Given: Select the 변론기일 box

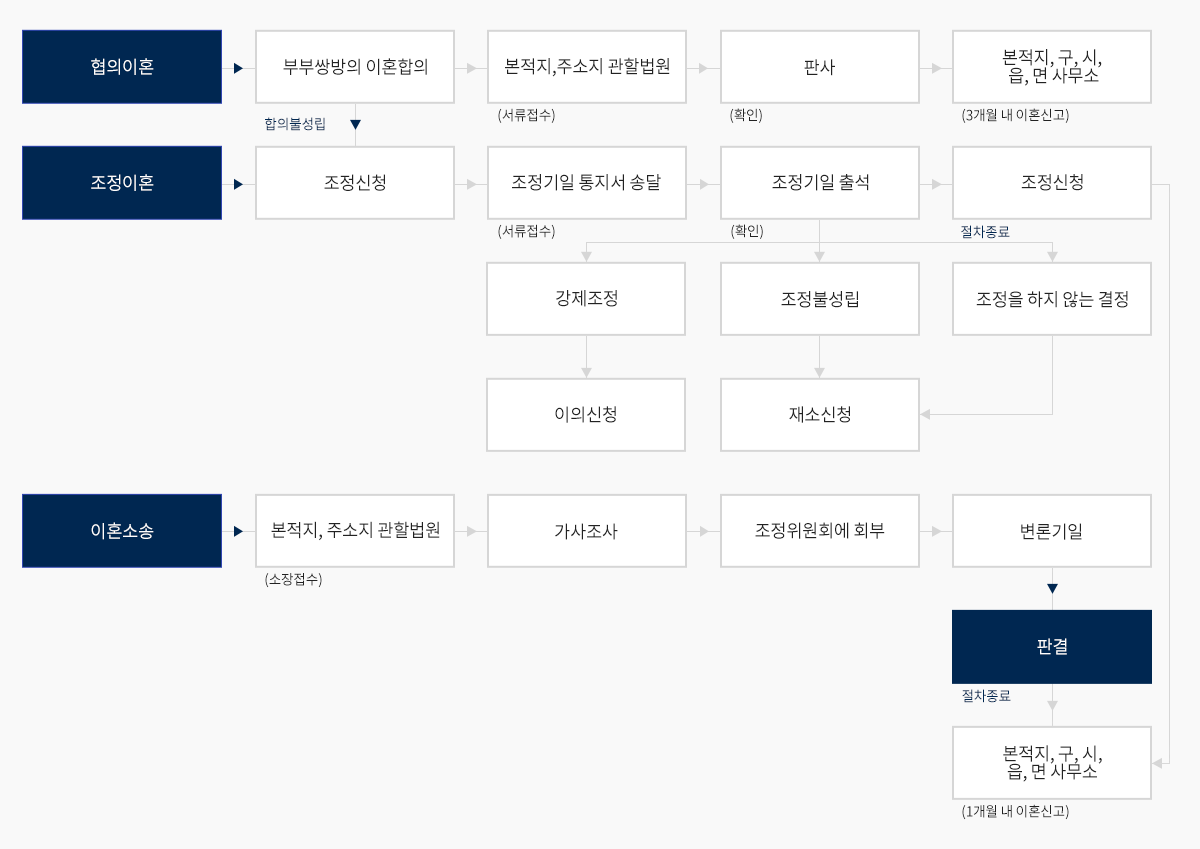Looking at the screenshot, I should click(1052, 531).
